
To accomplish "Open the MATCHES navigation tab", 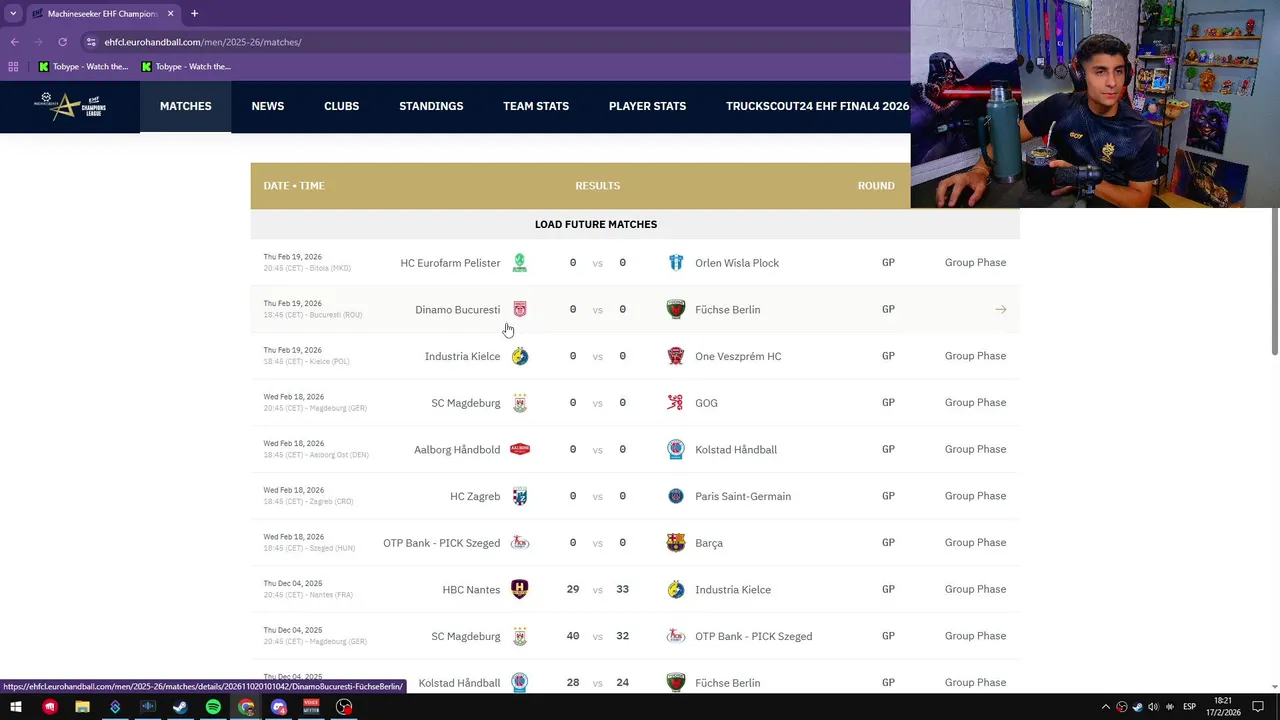I will [x=185, y=106].
